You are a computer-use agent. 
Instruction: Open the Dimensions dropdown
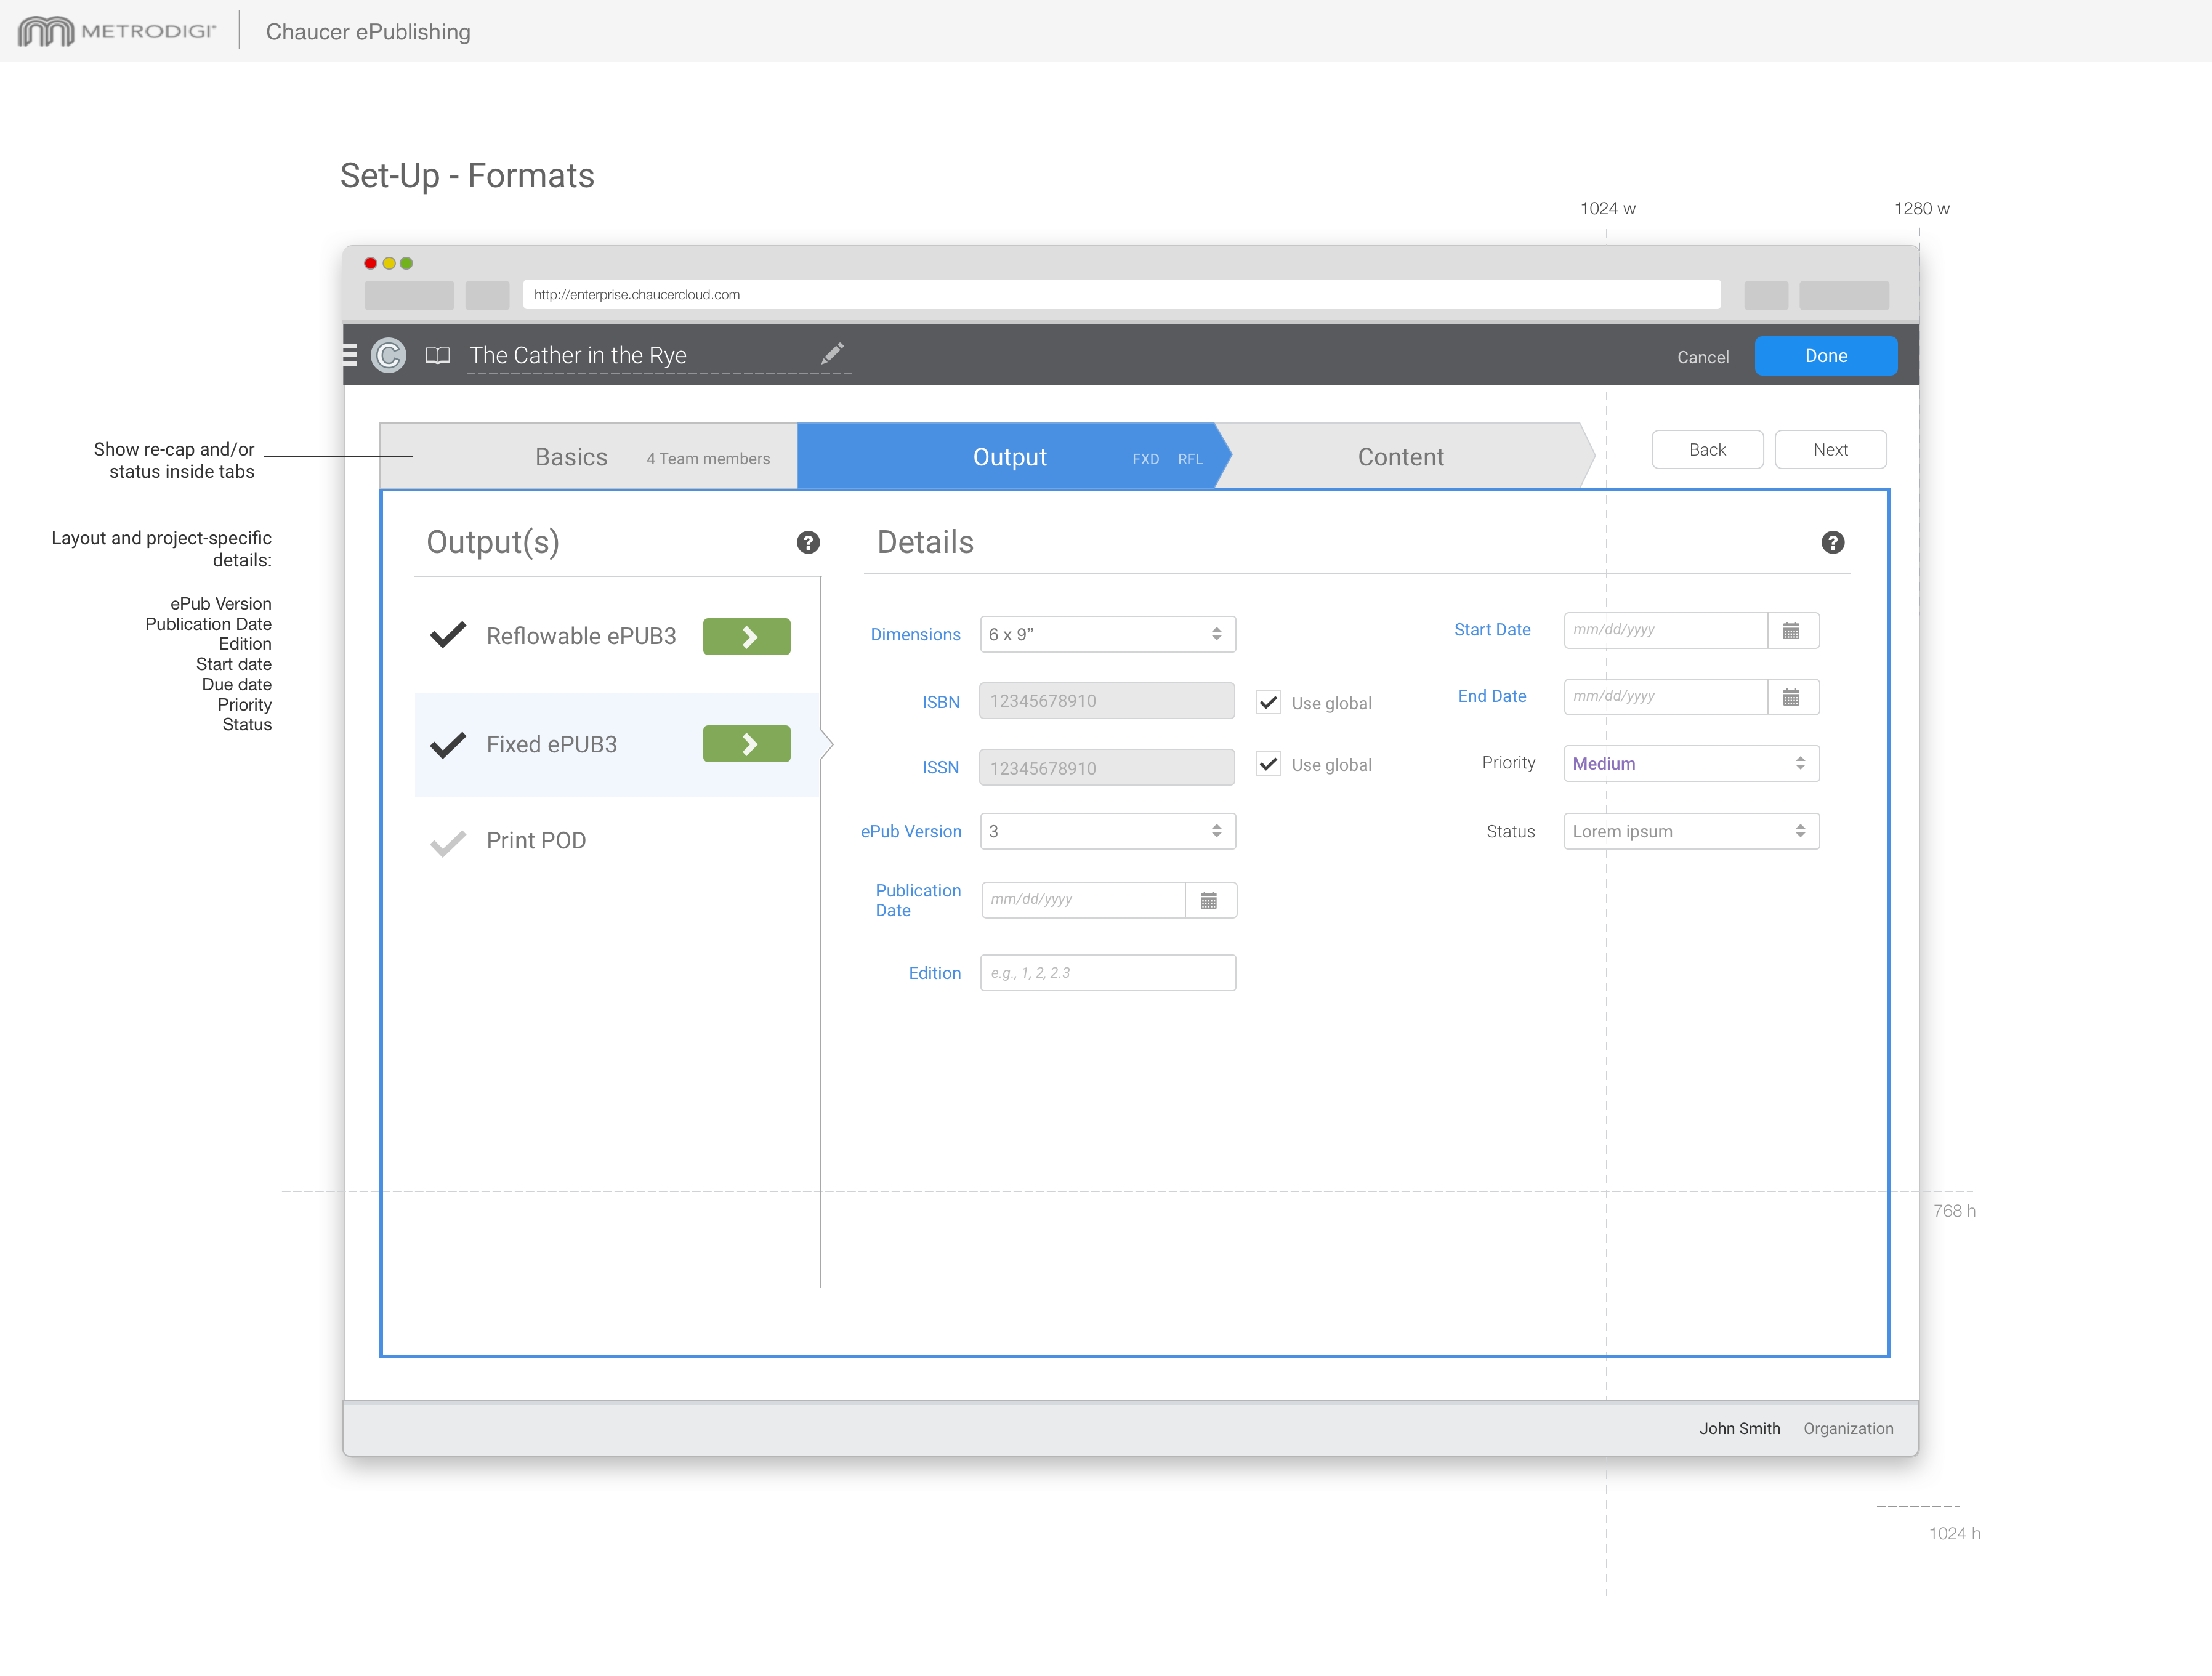coord(1107,634)
